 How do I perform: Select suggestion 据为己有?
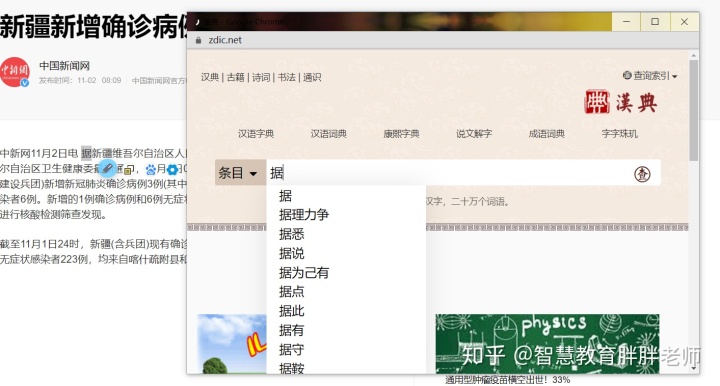346,273
